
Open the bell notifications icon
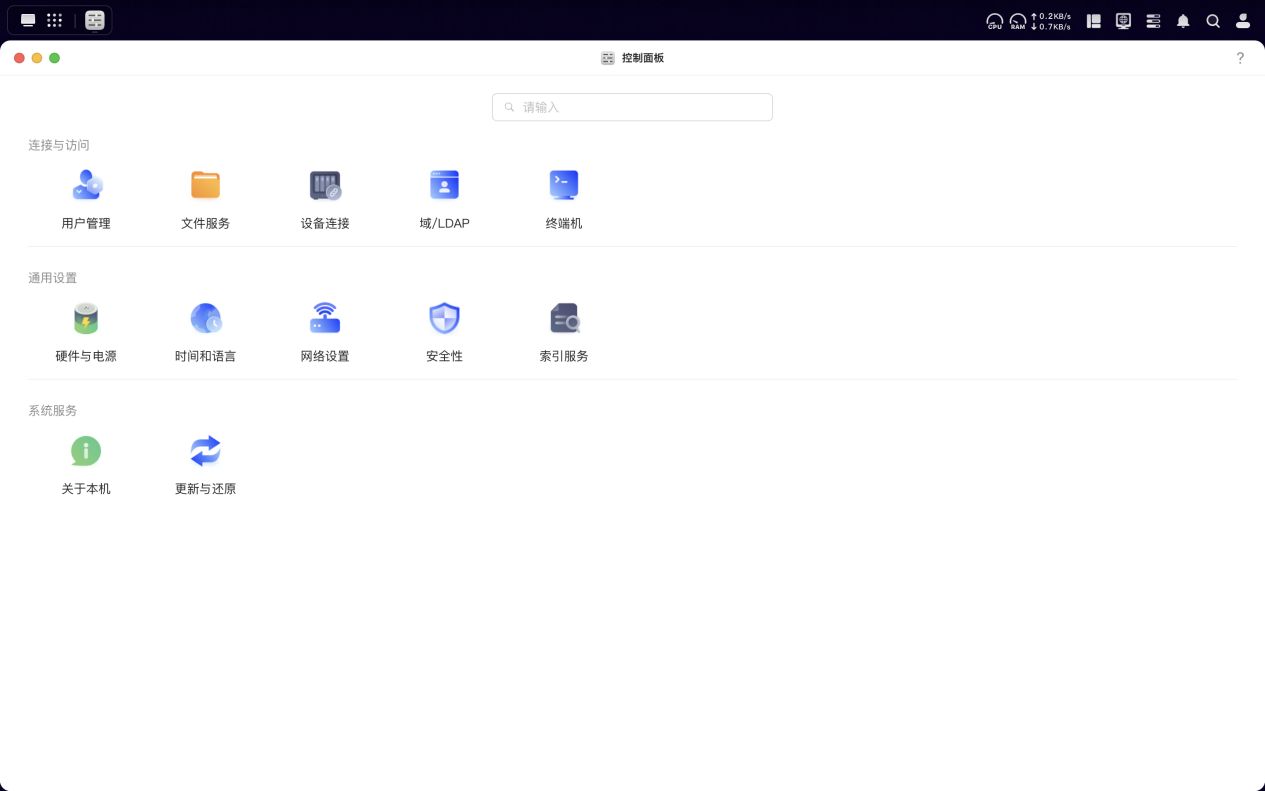tap(1183, 21)
